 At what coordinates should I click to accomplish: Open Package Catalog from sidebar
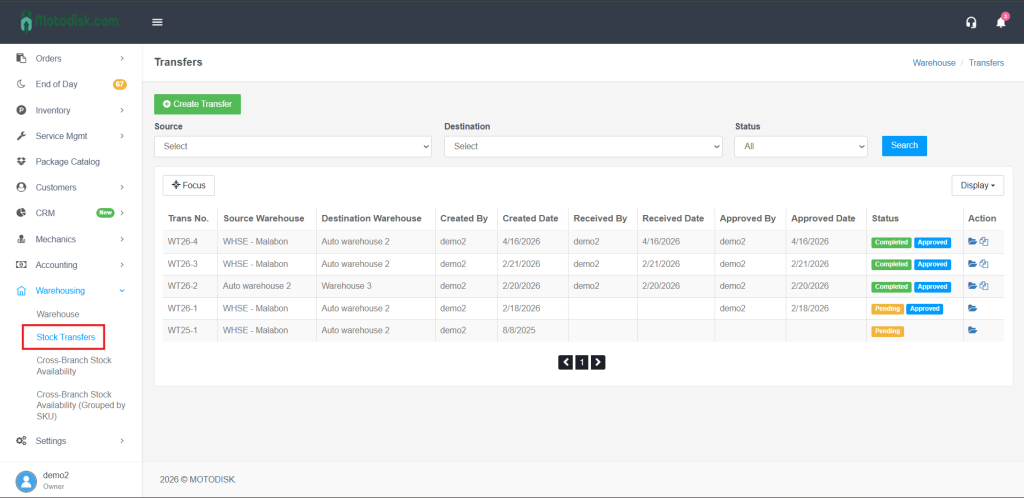pyautogui.click(x=68, y=161)
